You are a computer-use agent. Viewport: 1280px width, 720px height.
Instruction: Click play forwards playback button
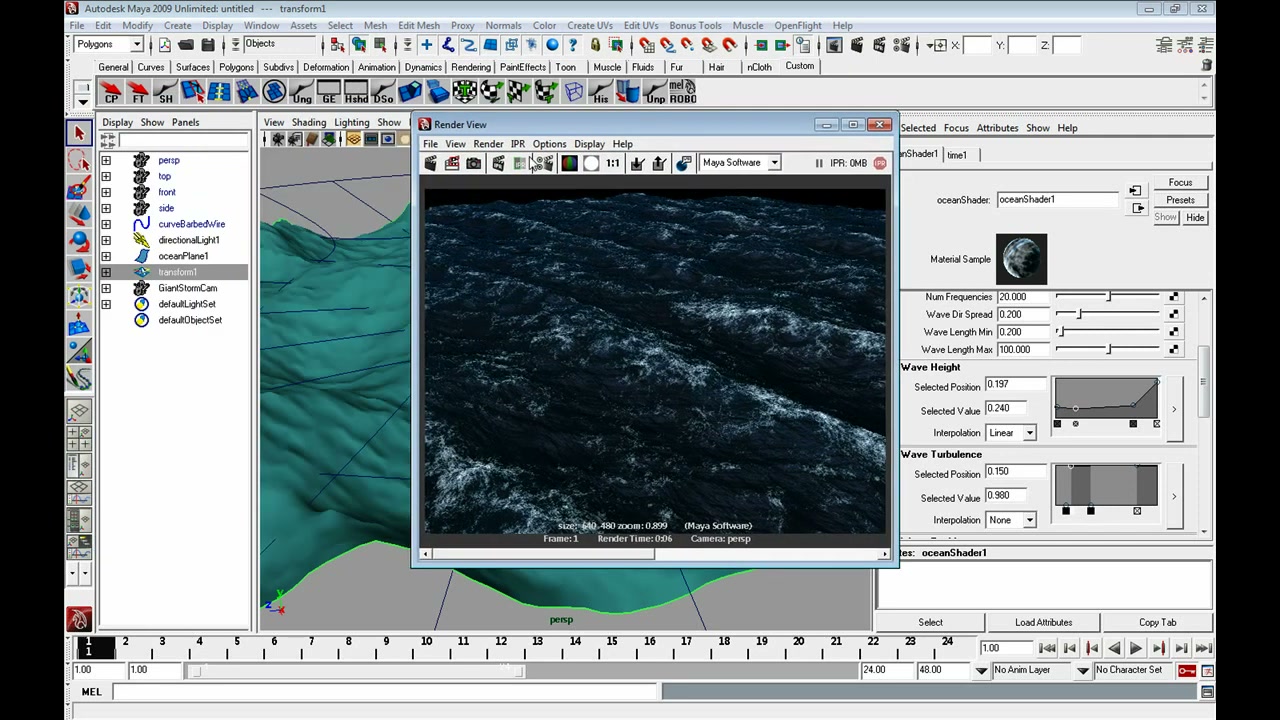coord(1136,649)
